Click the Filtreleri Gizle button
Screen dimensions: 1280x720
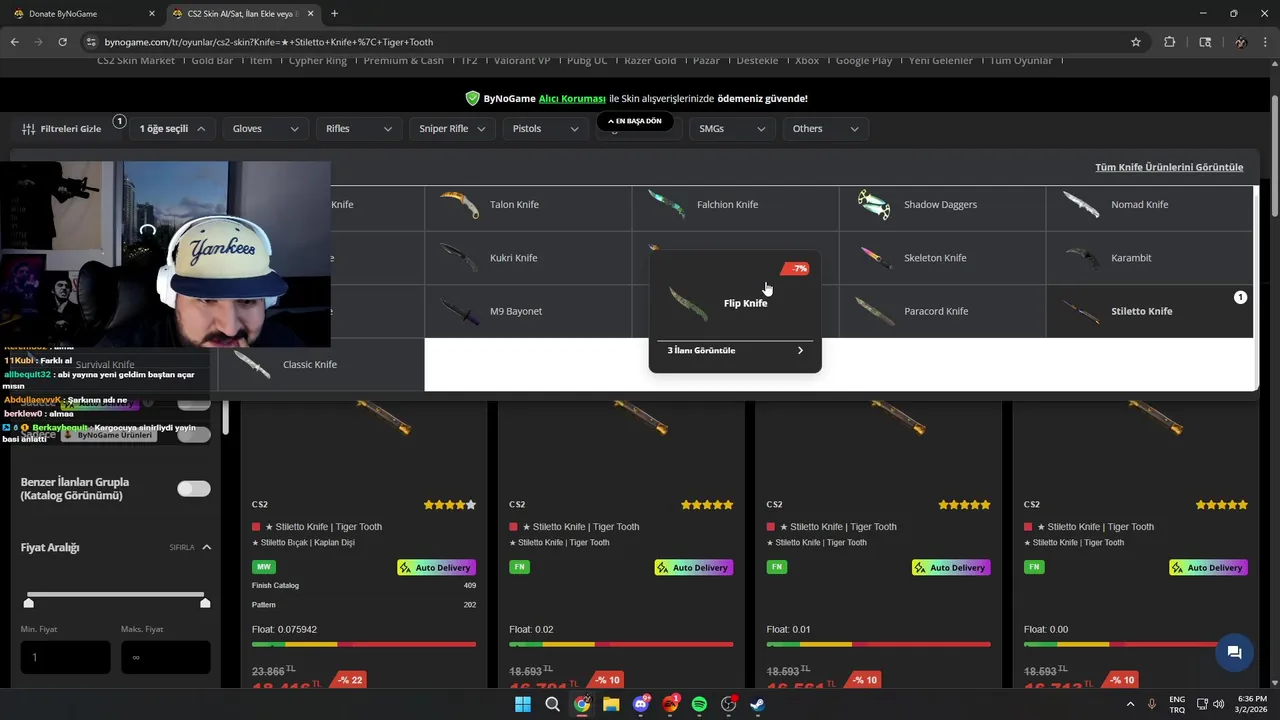62,128
